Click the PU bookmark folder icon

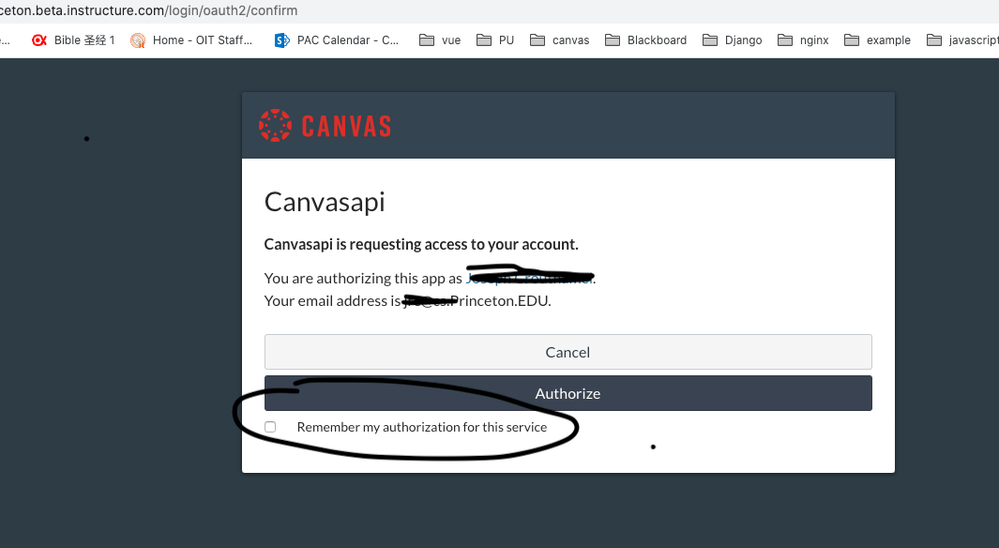click(x=484, y=40)
